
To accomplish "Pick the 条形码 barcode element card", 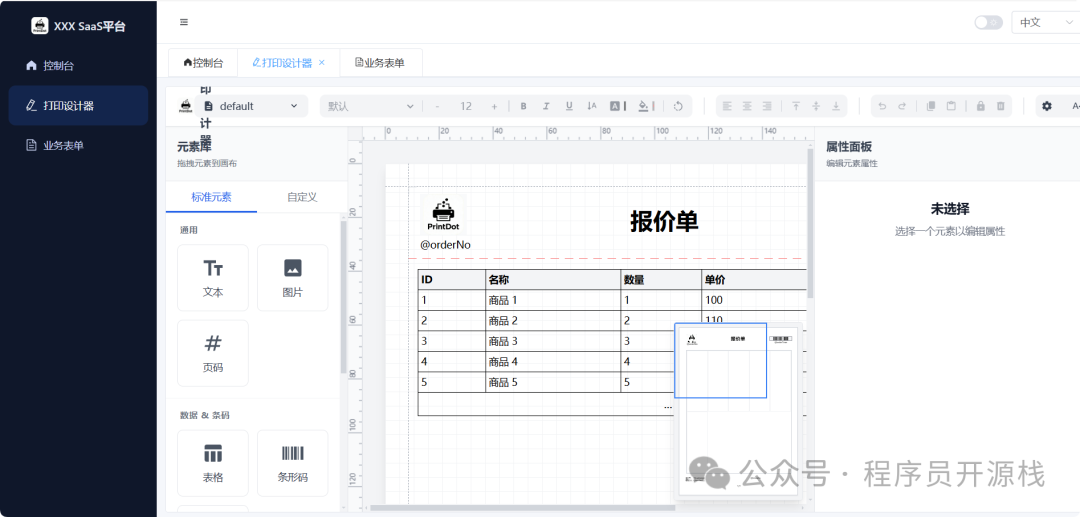I will (293, 463).
